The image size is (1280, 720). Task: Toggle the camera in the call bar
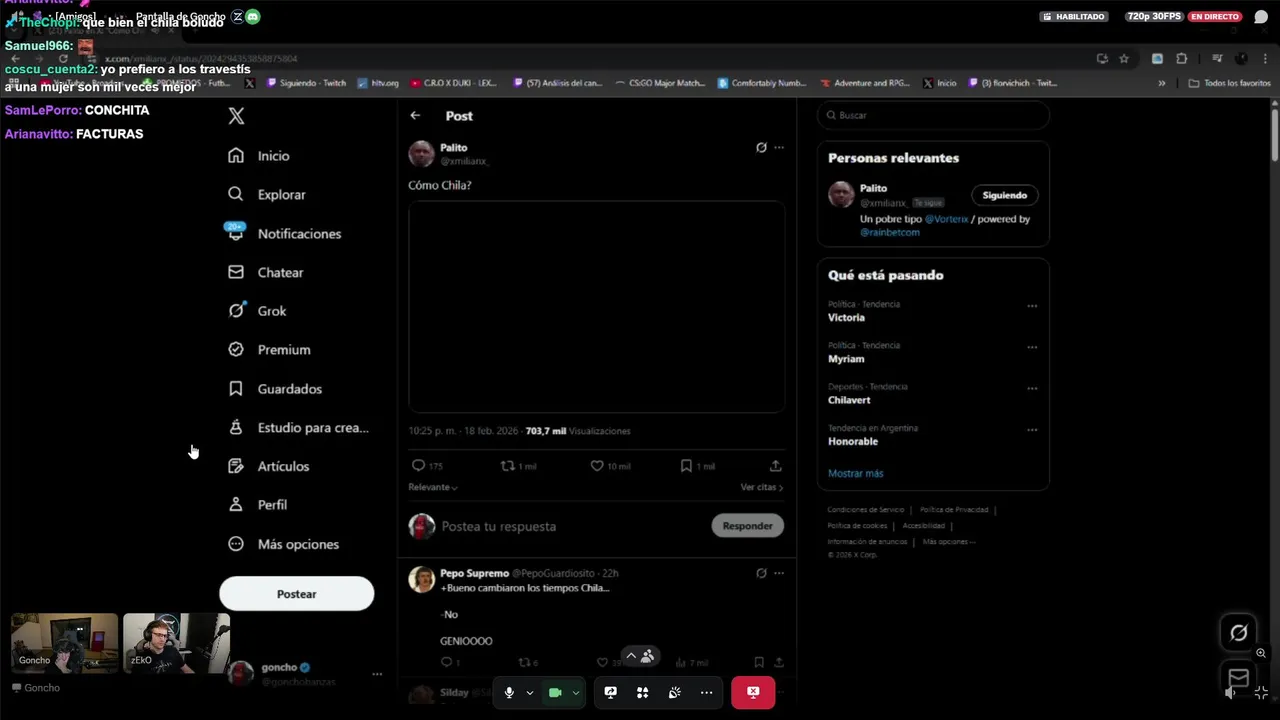555,692
